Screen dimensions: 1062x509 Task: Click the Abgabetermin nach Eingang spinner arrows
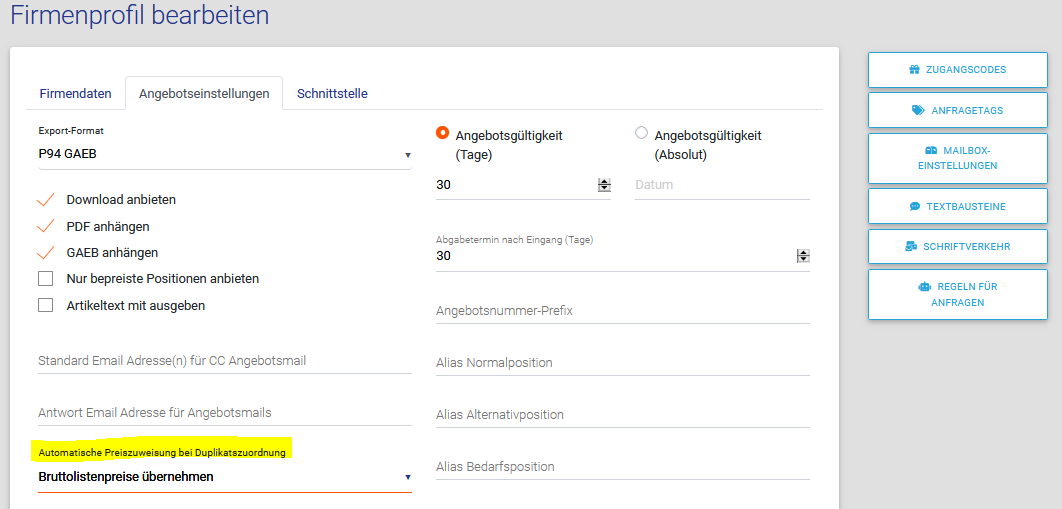[x=802, y=256]
